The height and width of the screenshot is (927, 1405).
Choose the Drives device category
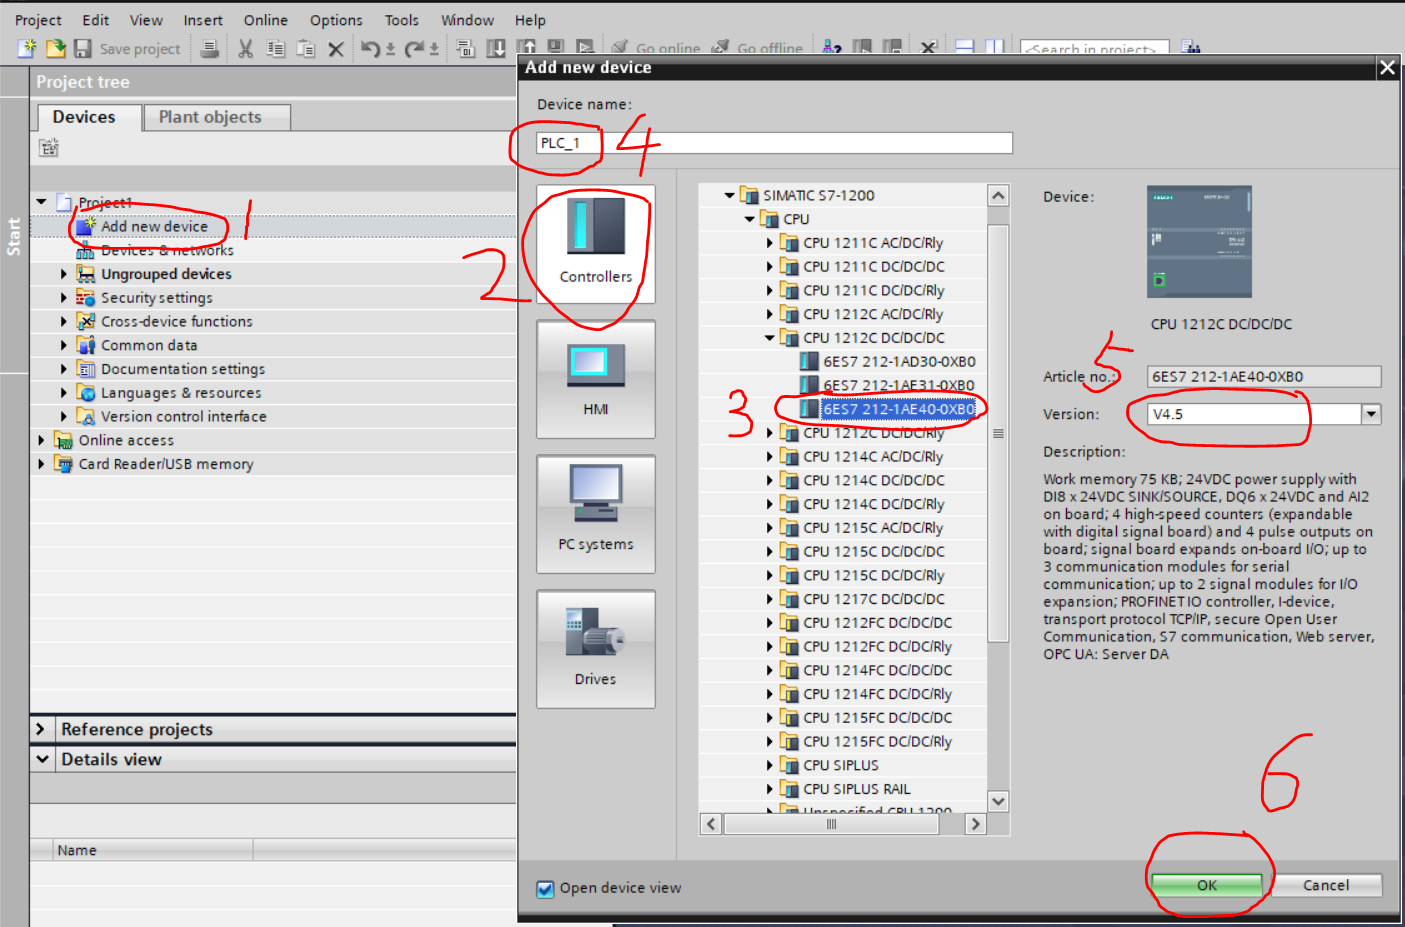[x=596, y=649]
